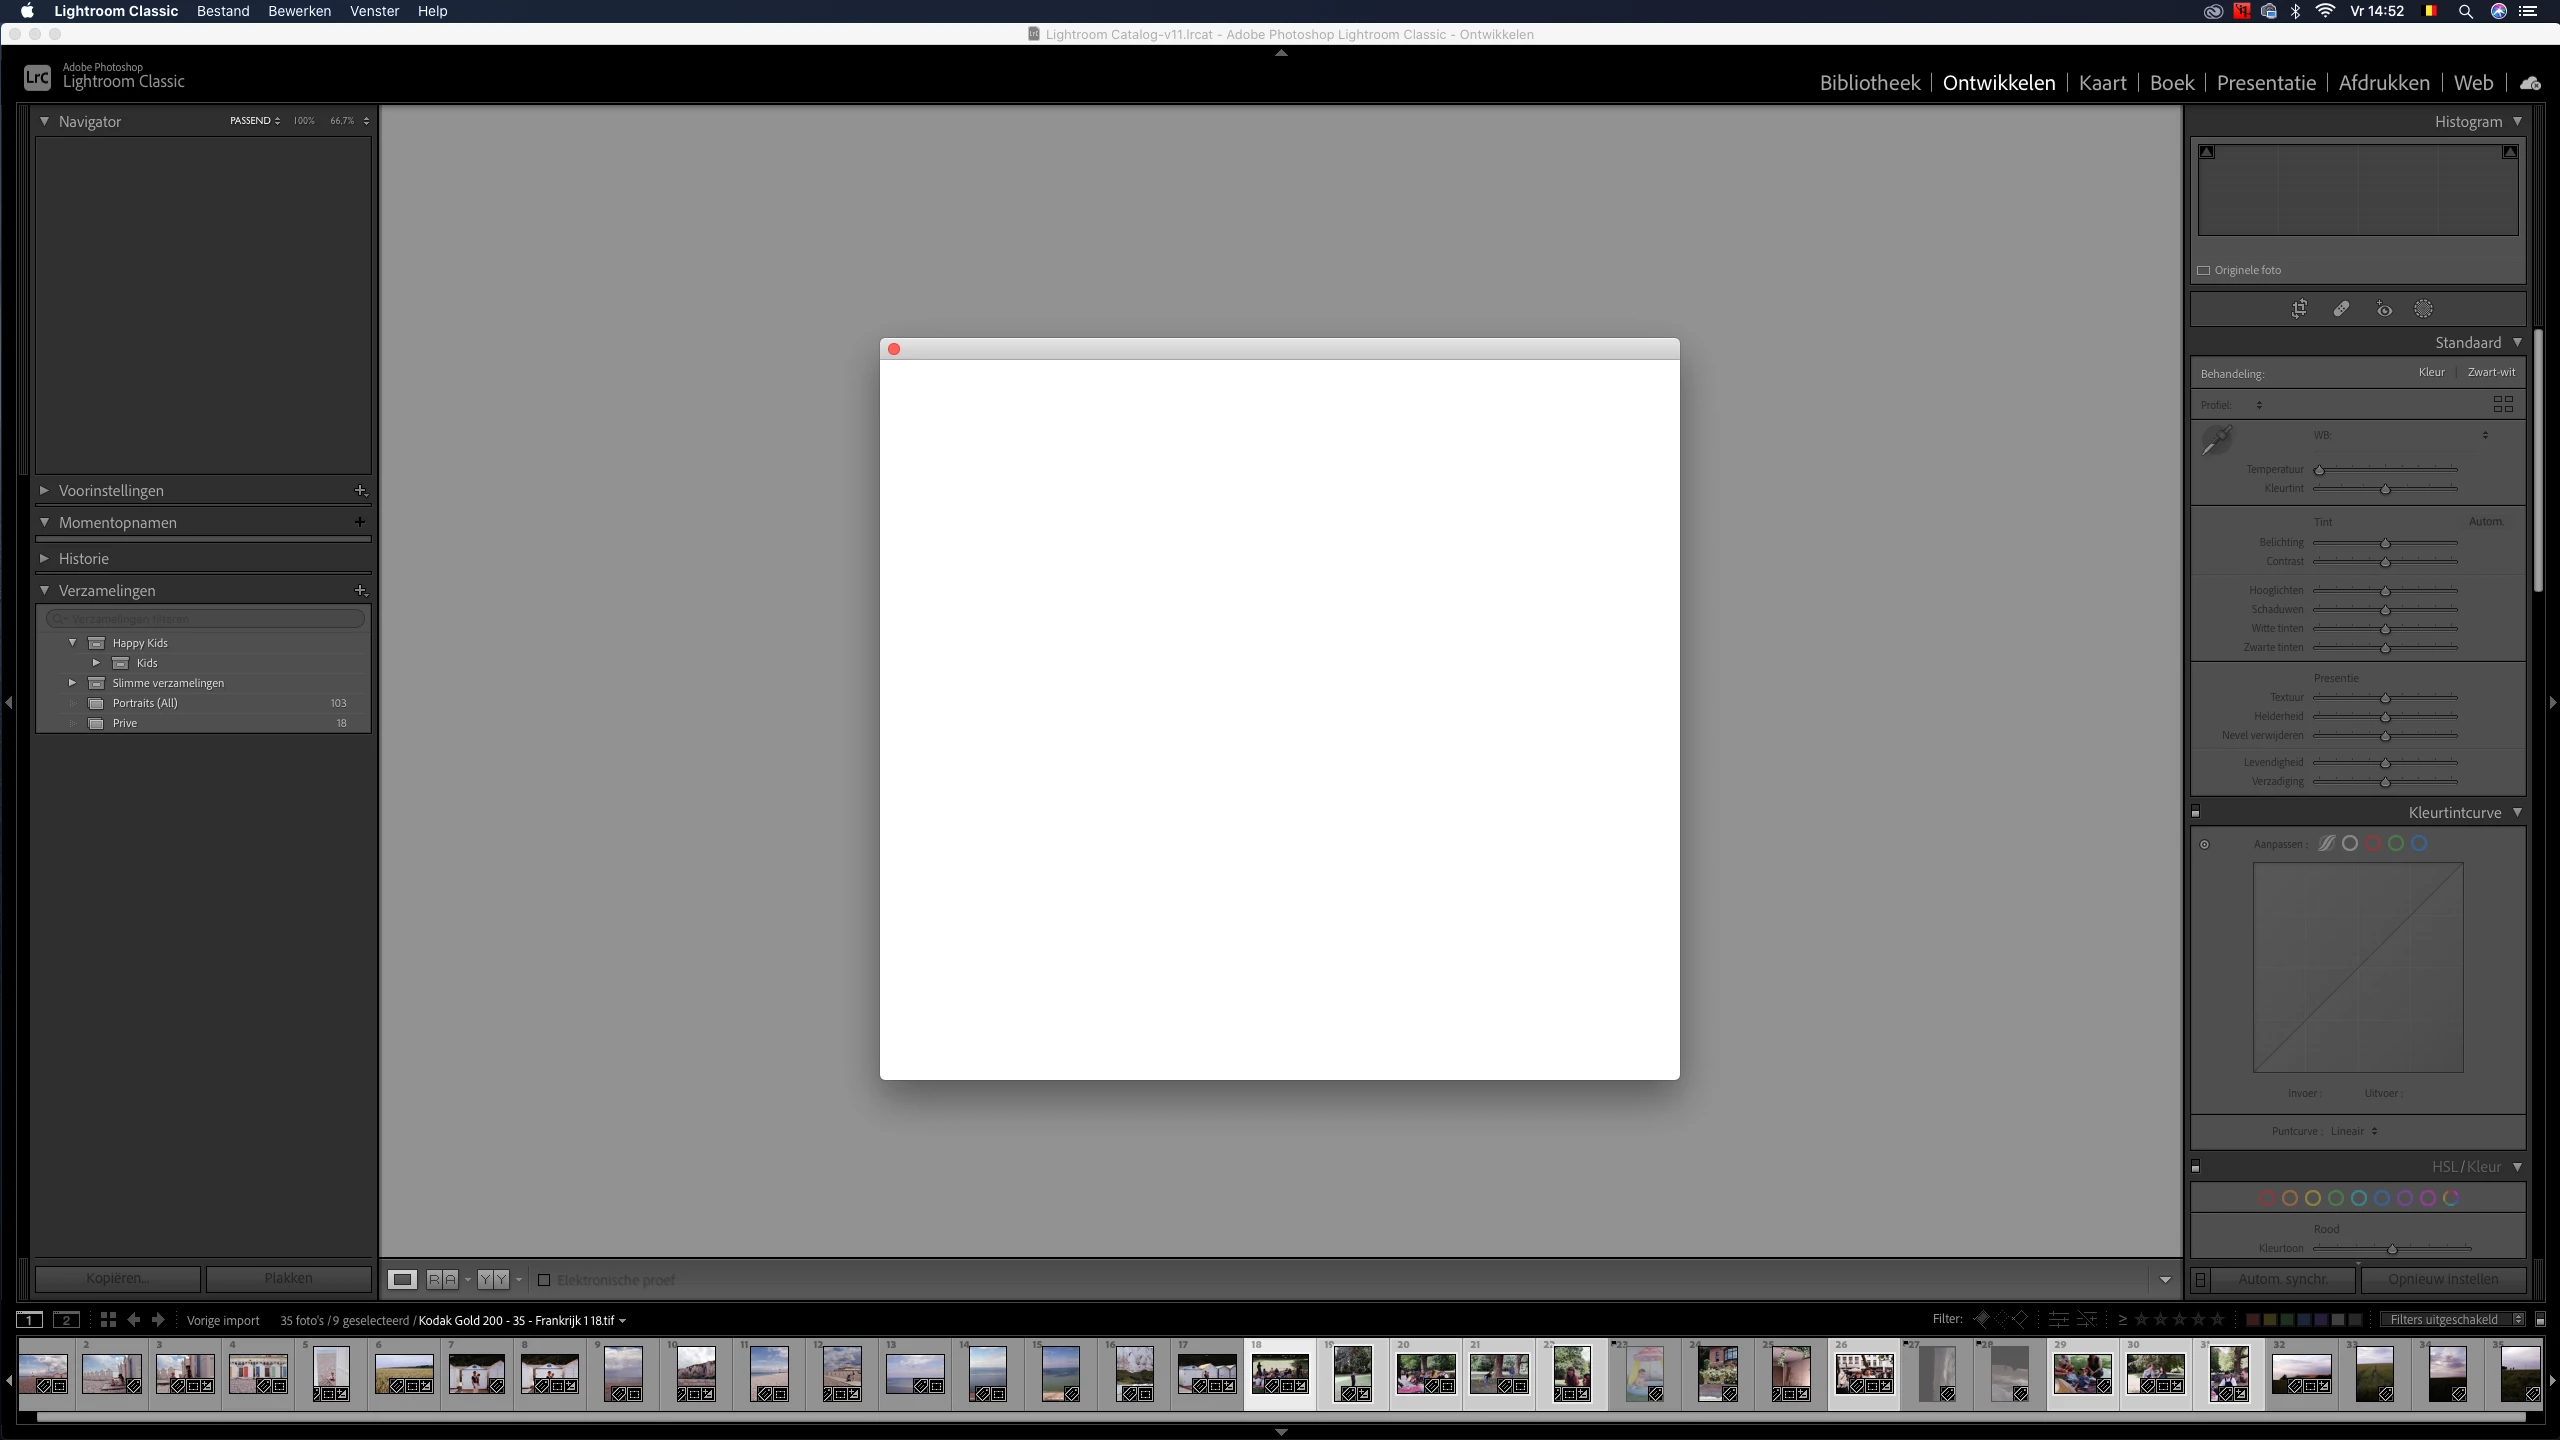Select the red eye correction tool
2560x1440 pixels.
pos(2384,309)
